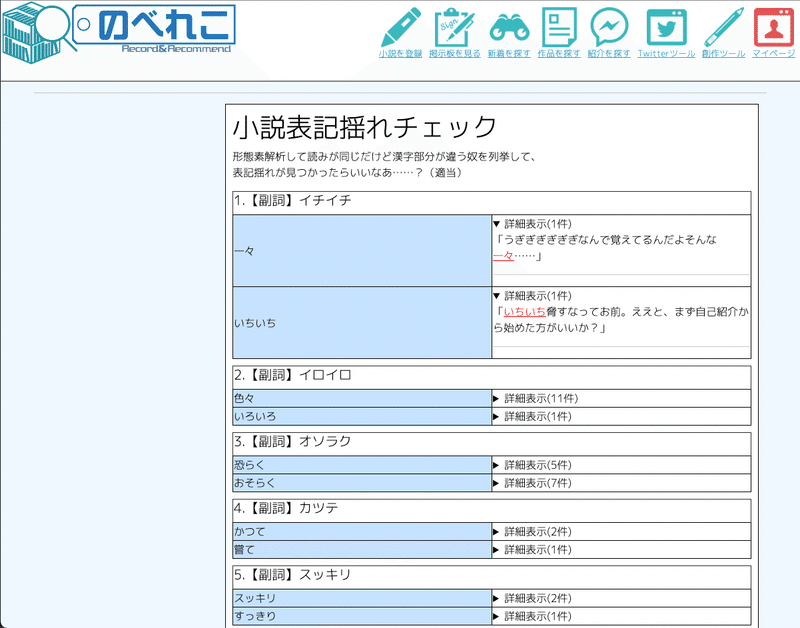This screenshot has width=800, height=628.
Task: Select the すっきり blue cell
Action: tap(362, 616)
